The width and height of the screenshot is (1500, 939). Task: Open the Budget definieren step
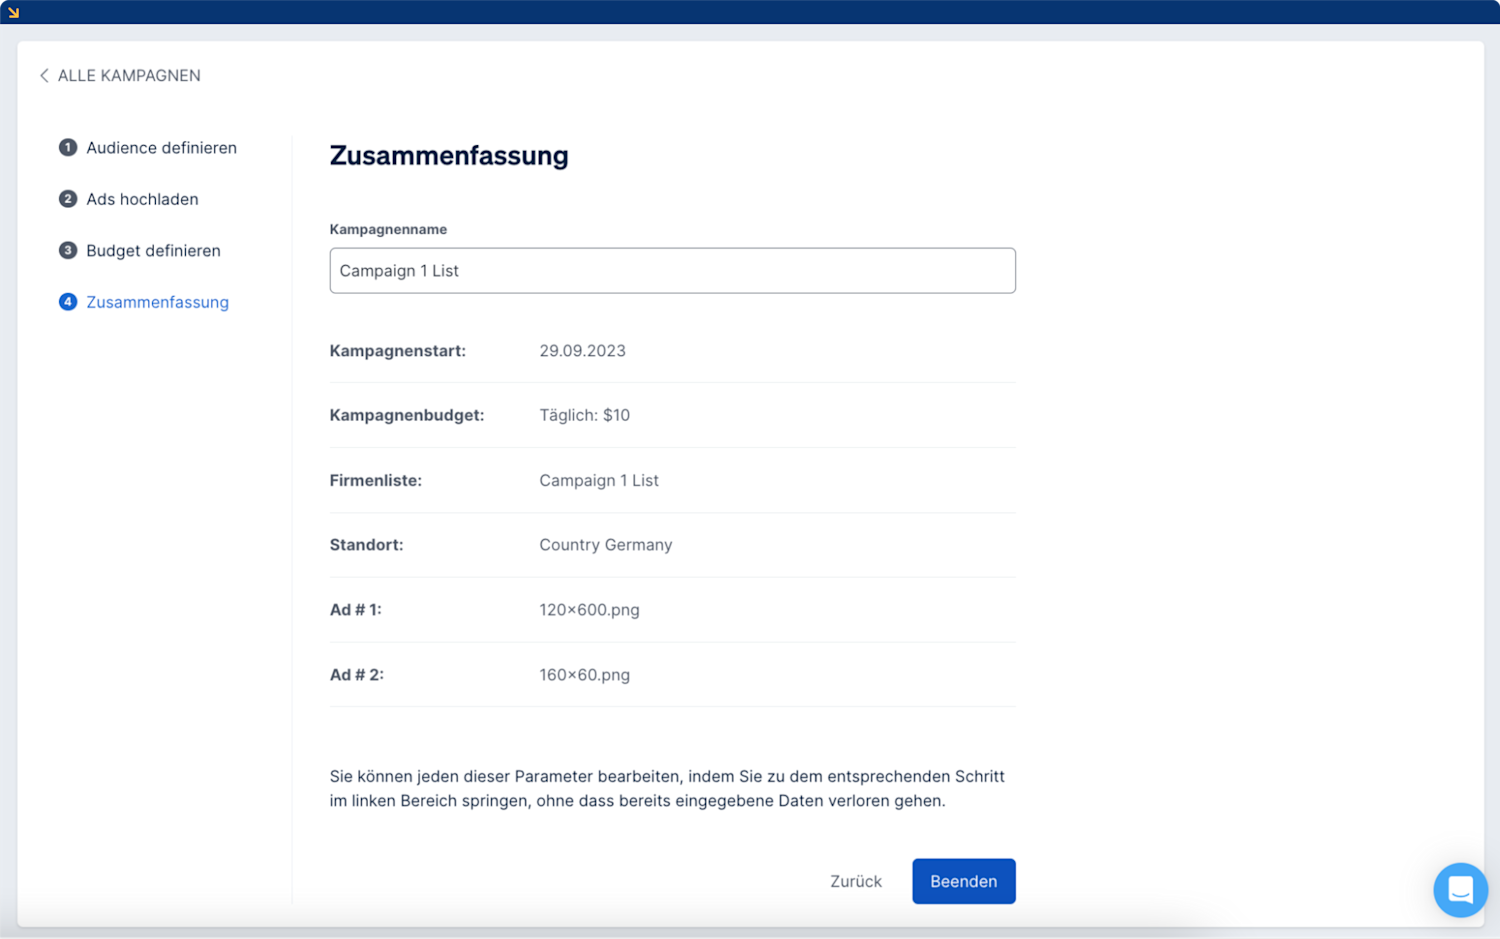coord(153,250)
